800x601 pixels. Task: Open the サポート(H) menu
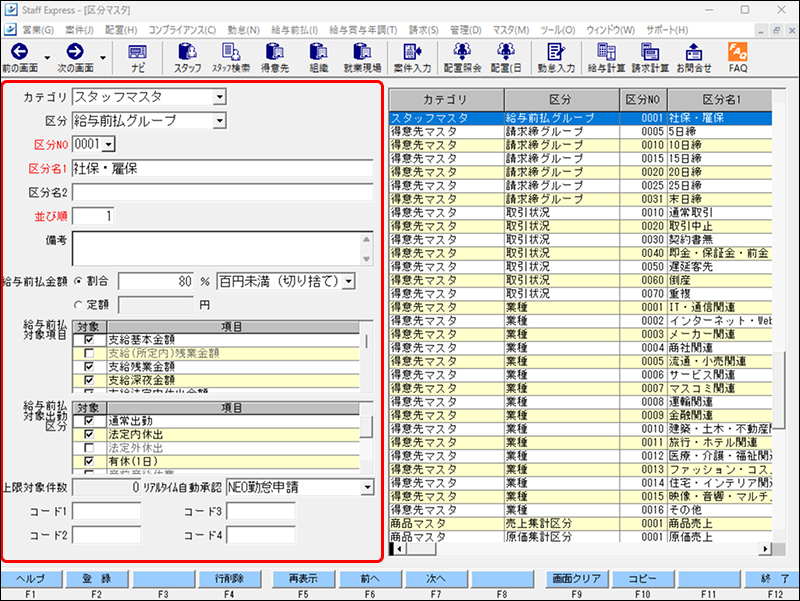[667, 30]
